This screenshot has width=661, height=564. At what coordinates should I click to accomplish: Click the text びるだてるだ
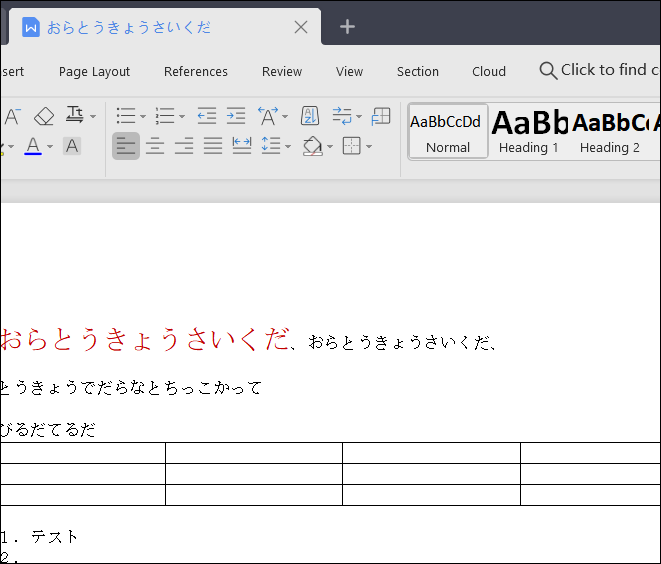48,430
